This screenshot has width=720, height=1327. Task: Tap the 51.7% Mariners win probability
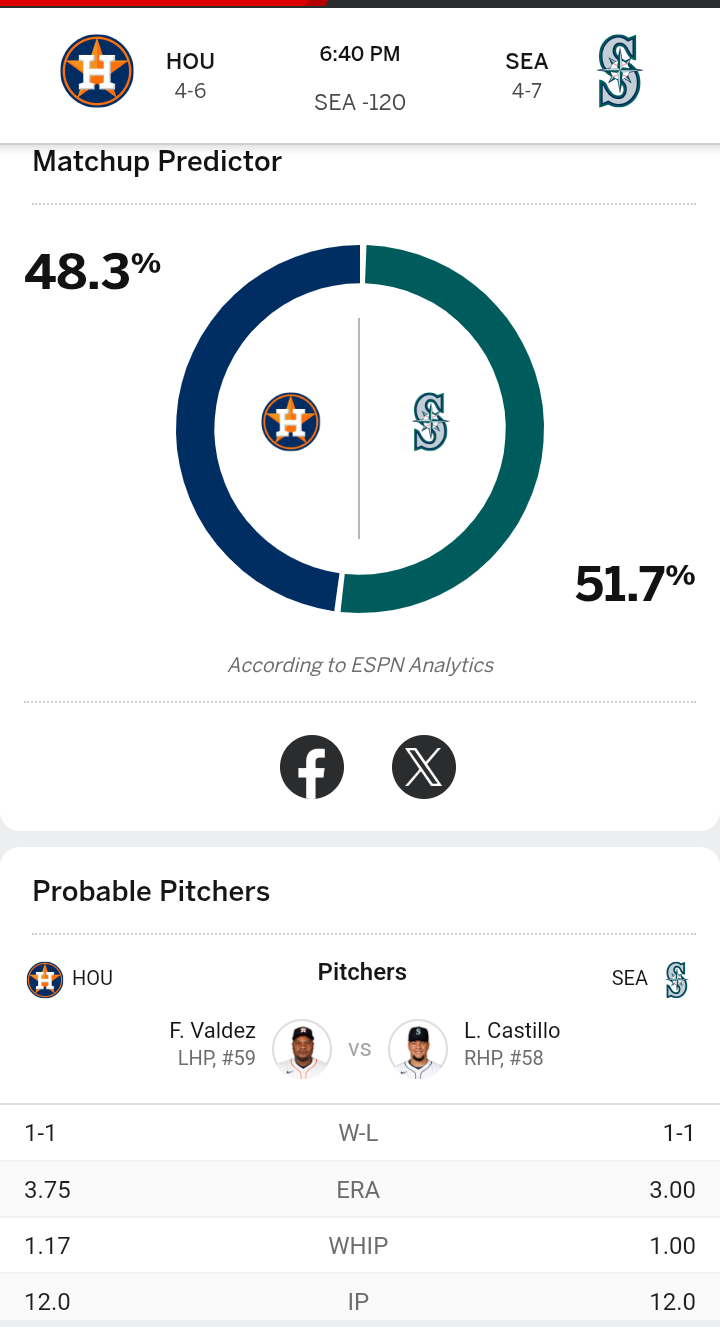[635, 583]
